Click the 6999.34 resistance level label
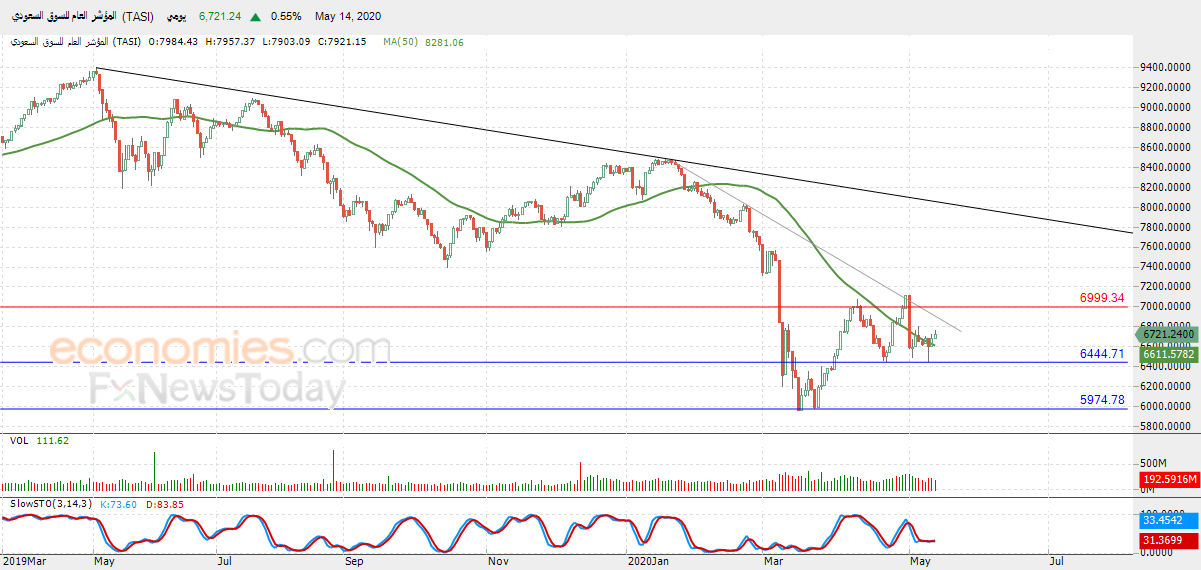The image size is (1201, 570). tap(1102, 298)
